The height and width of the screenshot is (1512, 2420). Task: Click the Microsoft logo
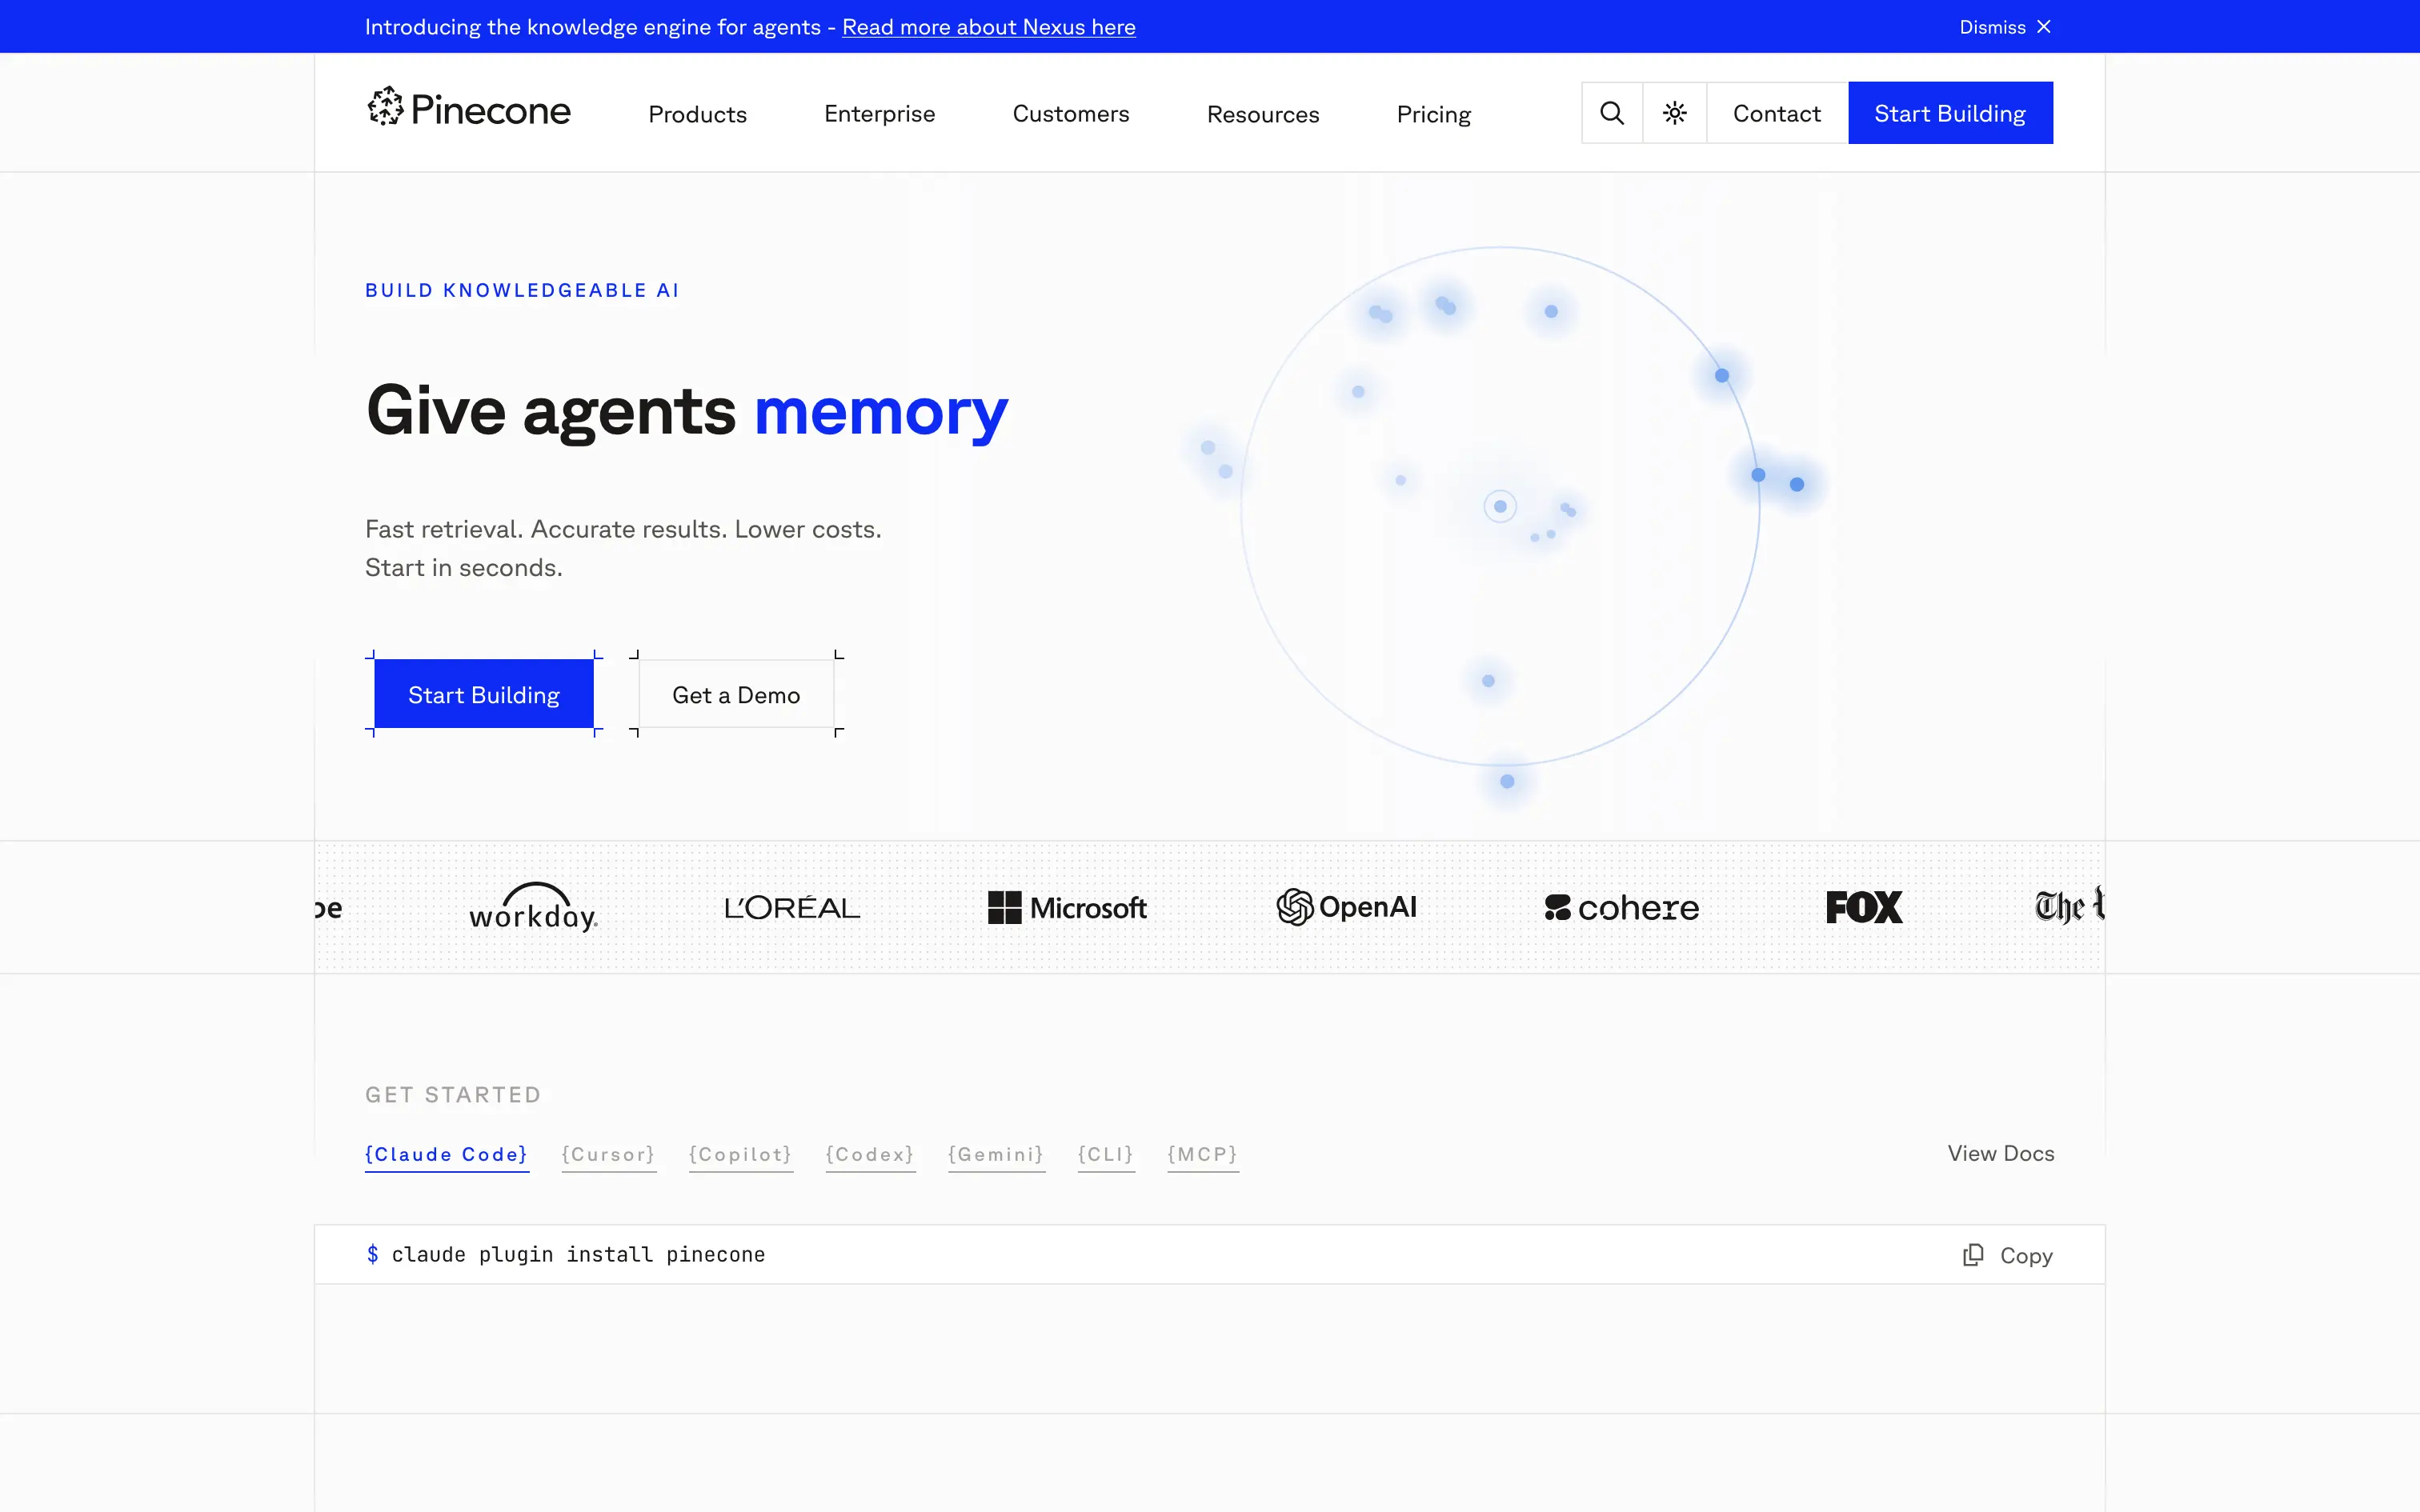(x=1067, y=908)
